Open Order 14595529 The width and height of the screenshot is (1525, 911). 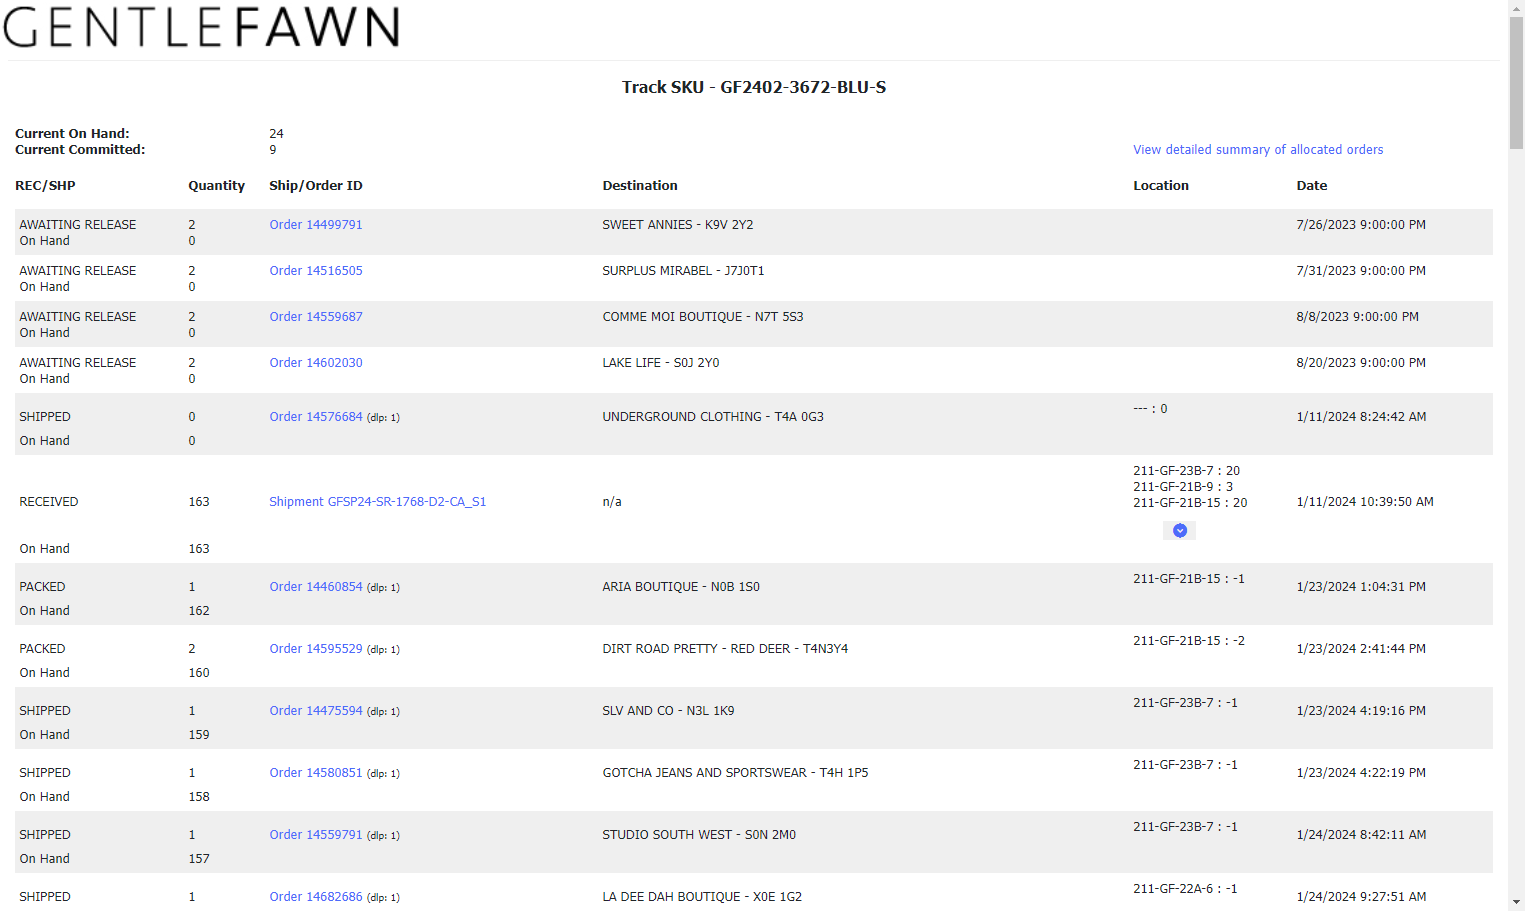click(x=316, y=649)
